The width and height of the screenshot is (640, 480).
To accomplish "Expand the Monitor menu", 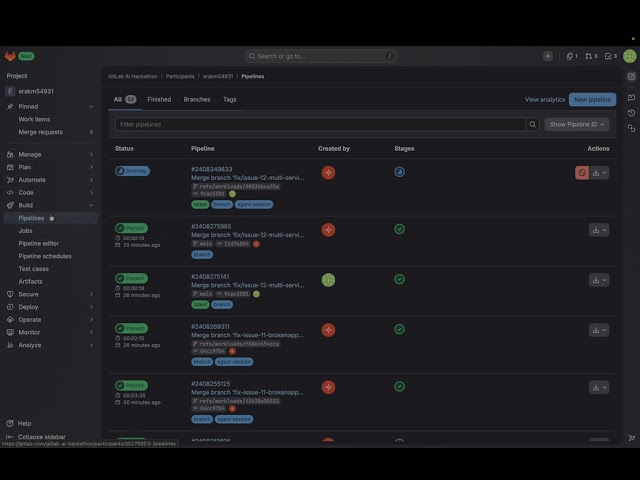I will [x=50, y=332].
